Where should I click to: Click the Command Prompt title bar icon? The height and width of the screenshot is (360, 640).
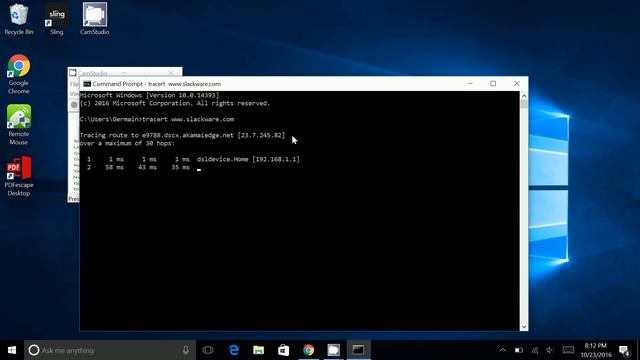[x=87, y=84]
